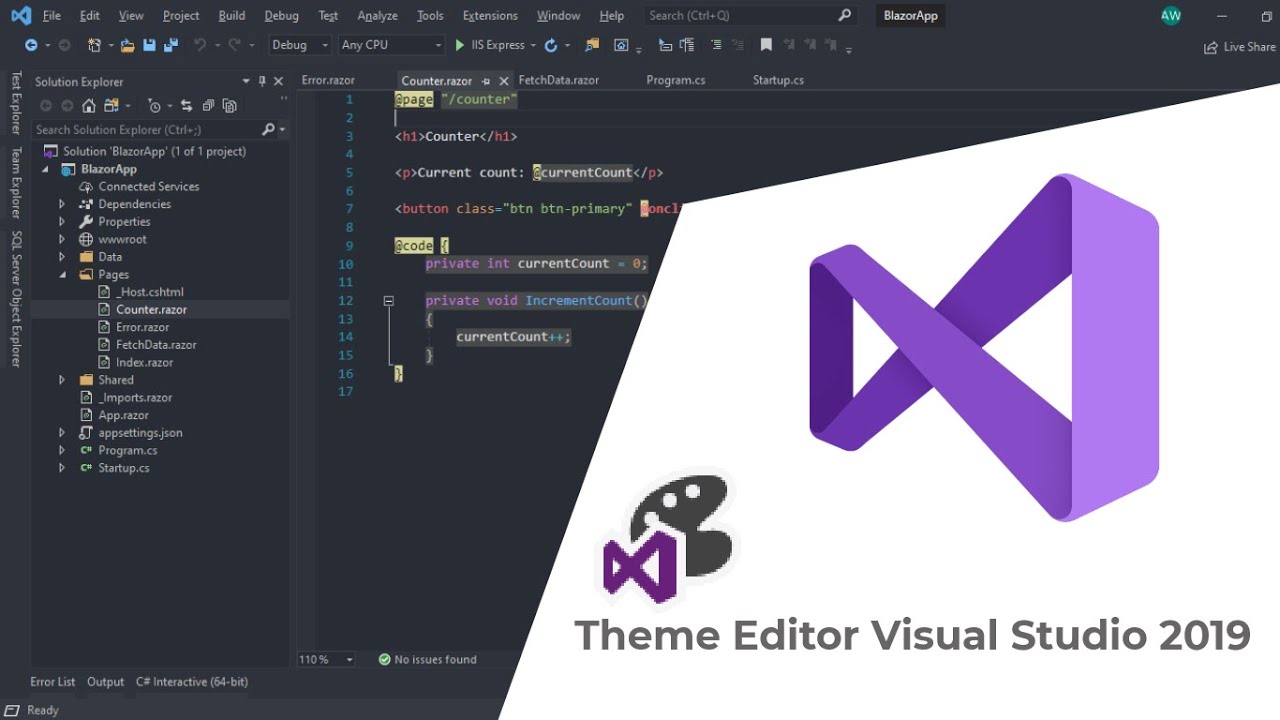
Task: Toggle pin on the Counter.razor tab
Action: click(485, 81)
